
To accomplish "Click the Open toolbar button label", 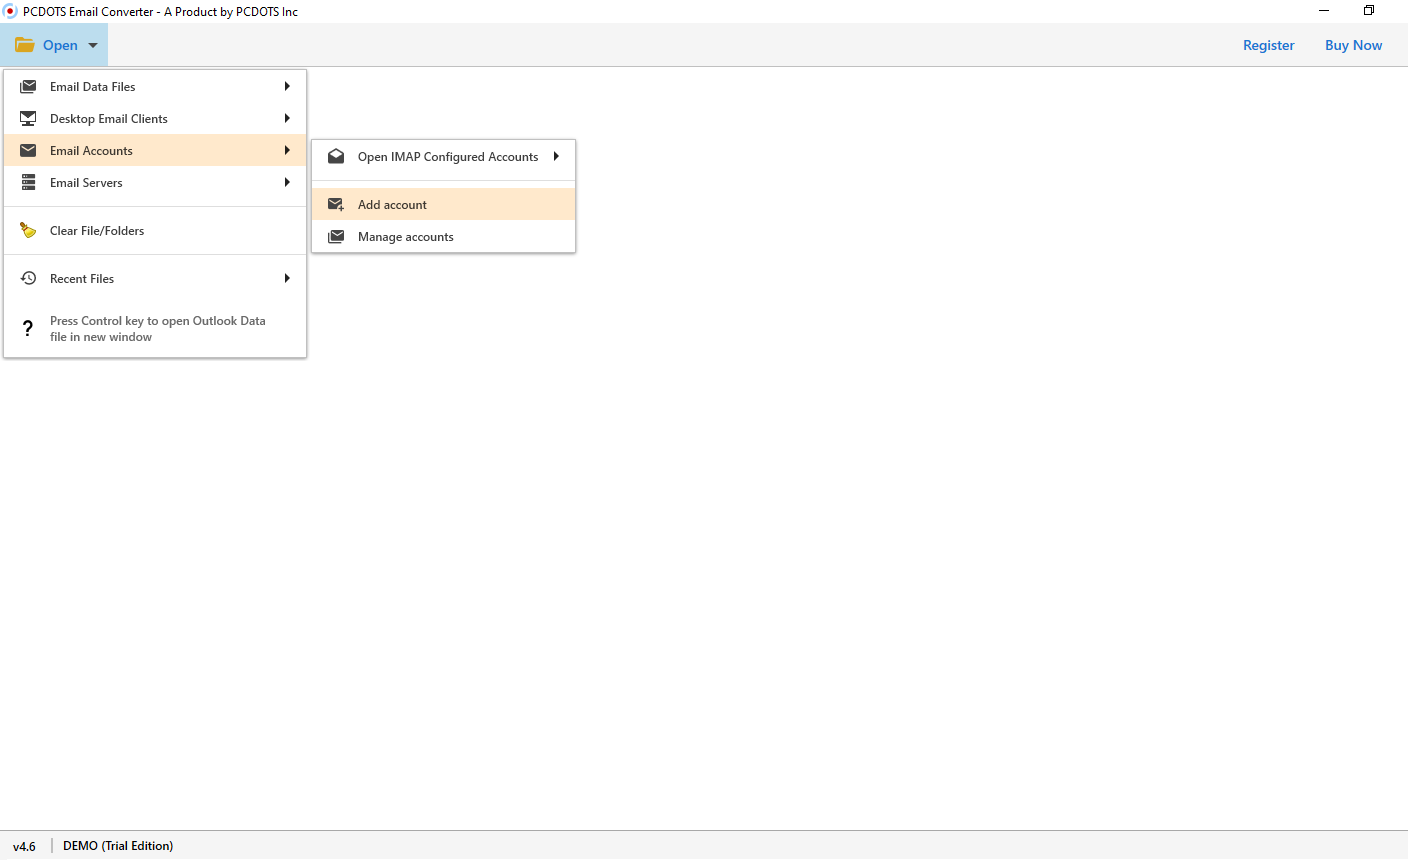I will 60,45.
